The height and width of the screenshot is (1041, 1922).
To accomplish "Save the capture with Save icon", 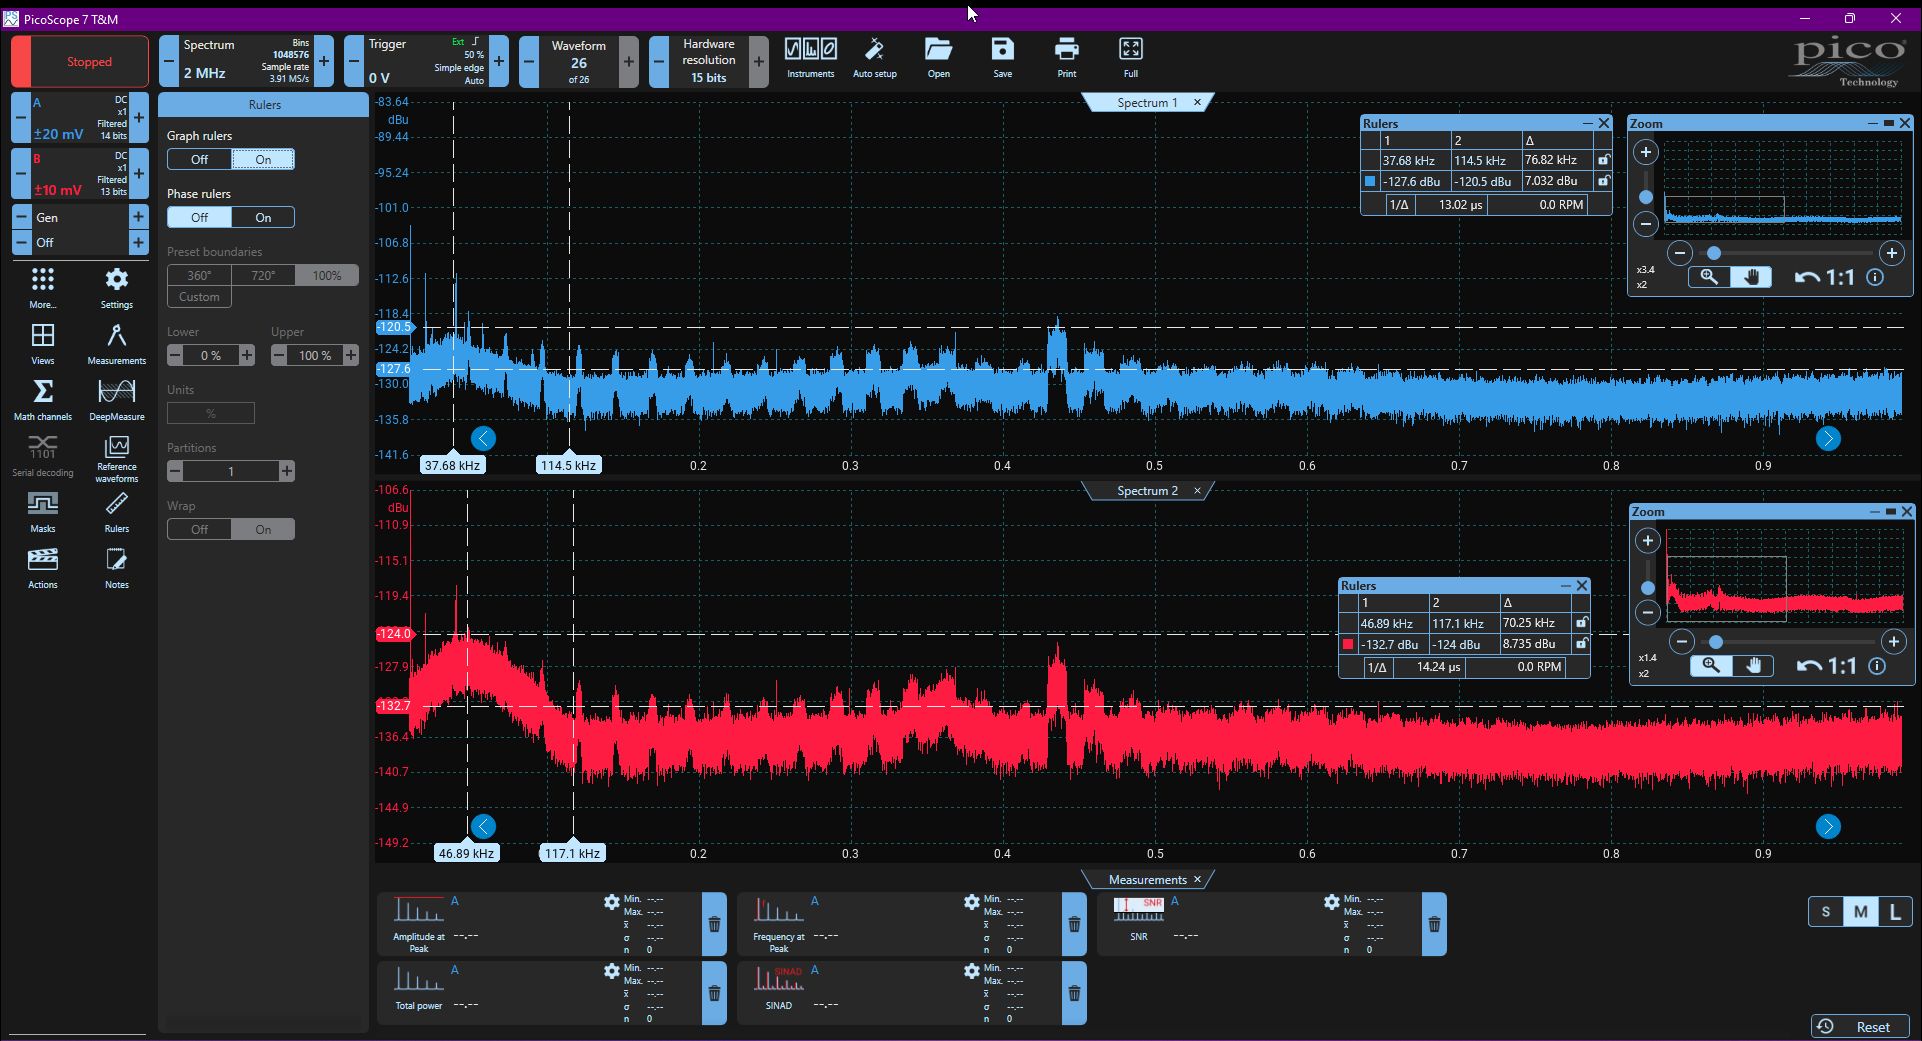I will (x=1002, y=58).
